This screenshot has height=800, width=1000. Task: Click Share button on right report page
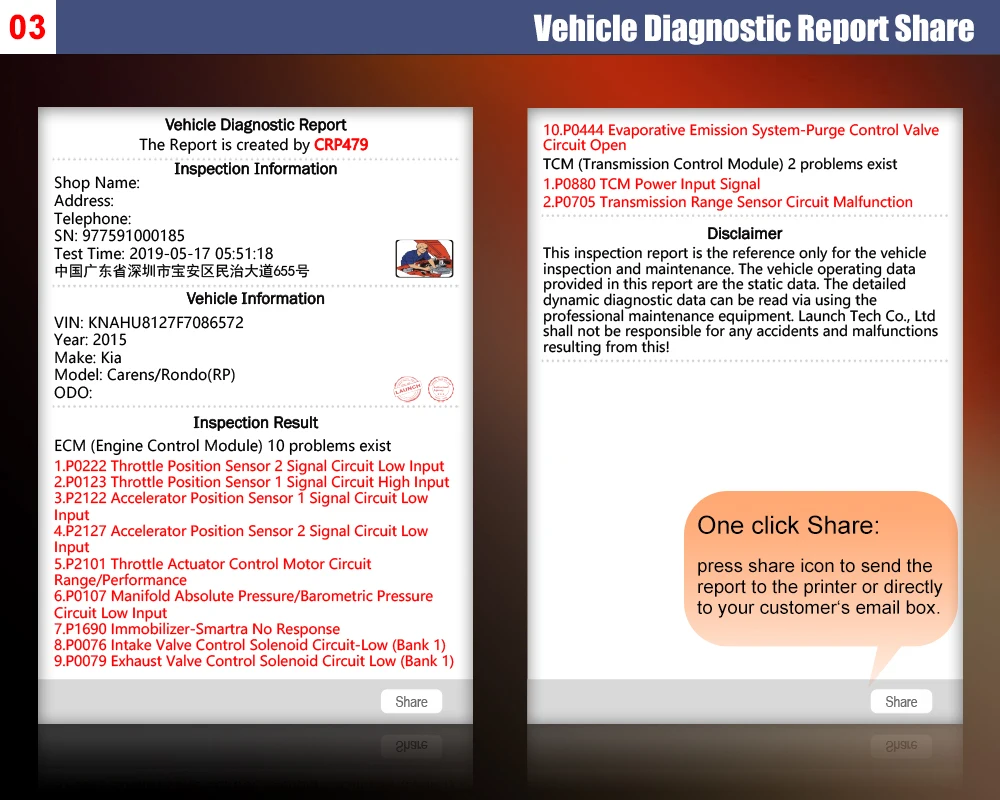(901, 702)
